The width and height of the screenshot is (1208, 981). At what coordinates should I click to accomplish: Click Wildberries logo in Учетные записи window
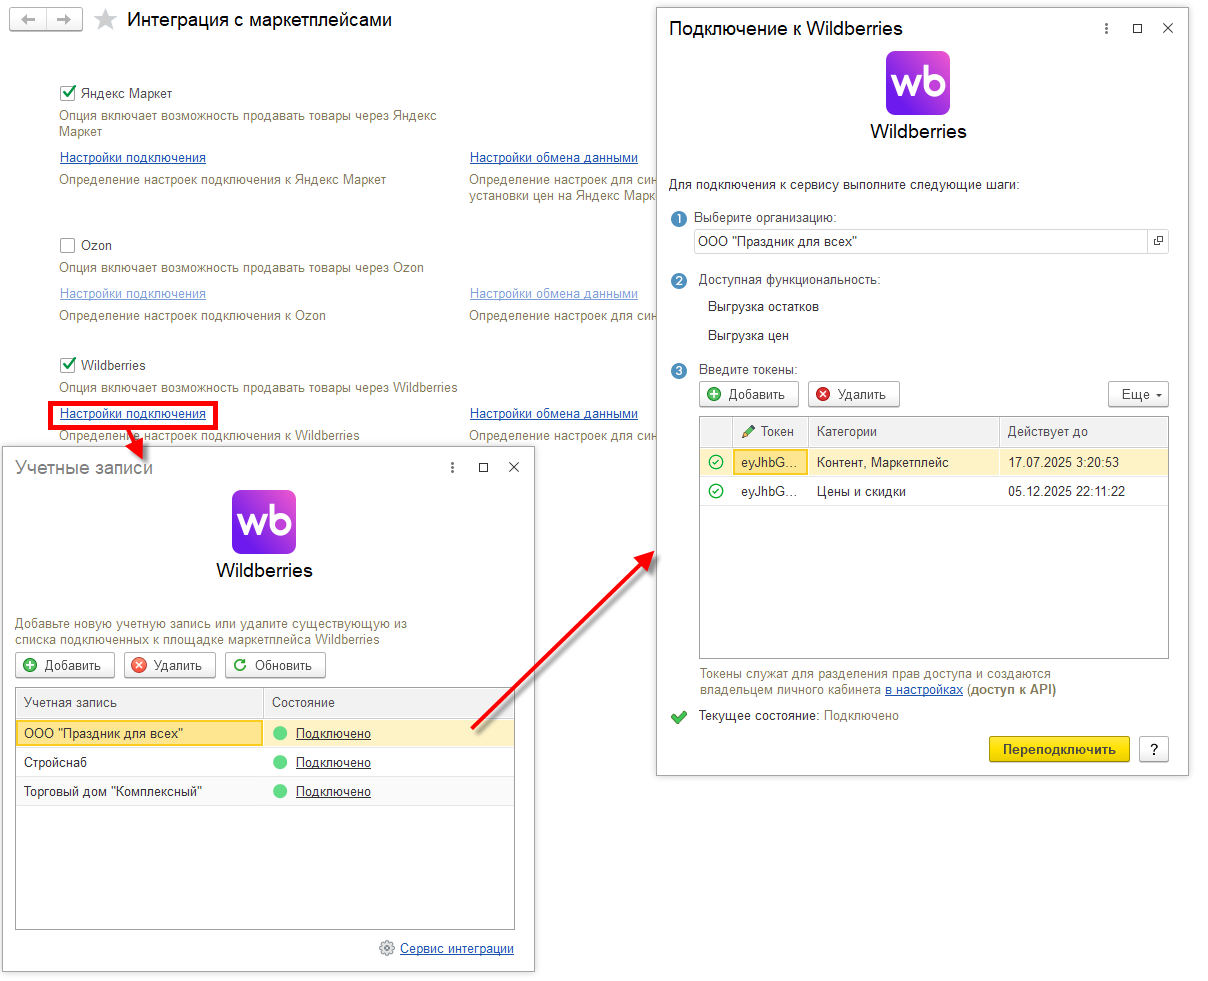(264, 522)
